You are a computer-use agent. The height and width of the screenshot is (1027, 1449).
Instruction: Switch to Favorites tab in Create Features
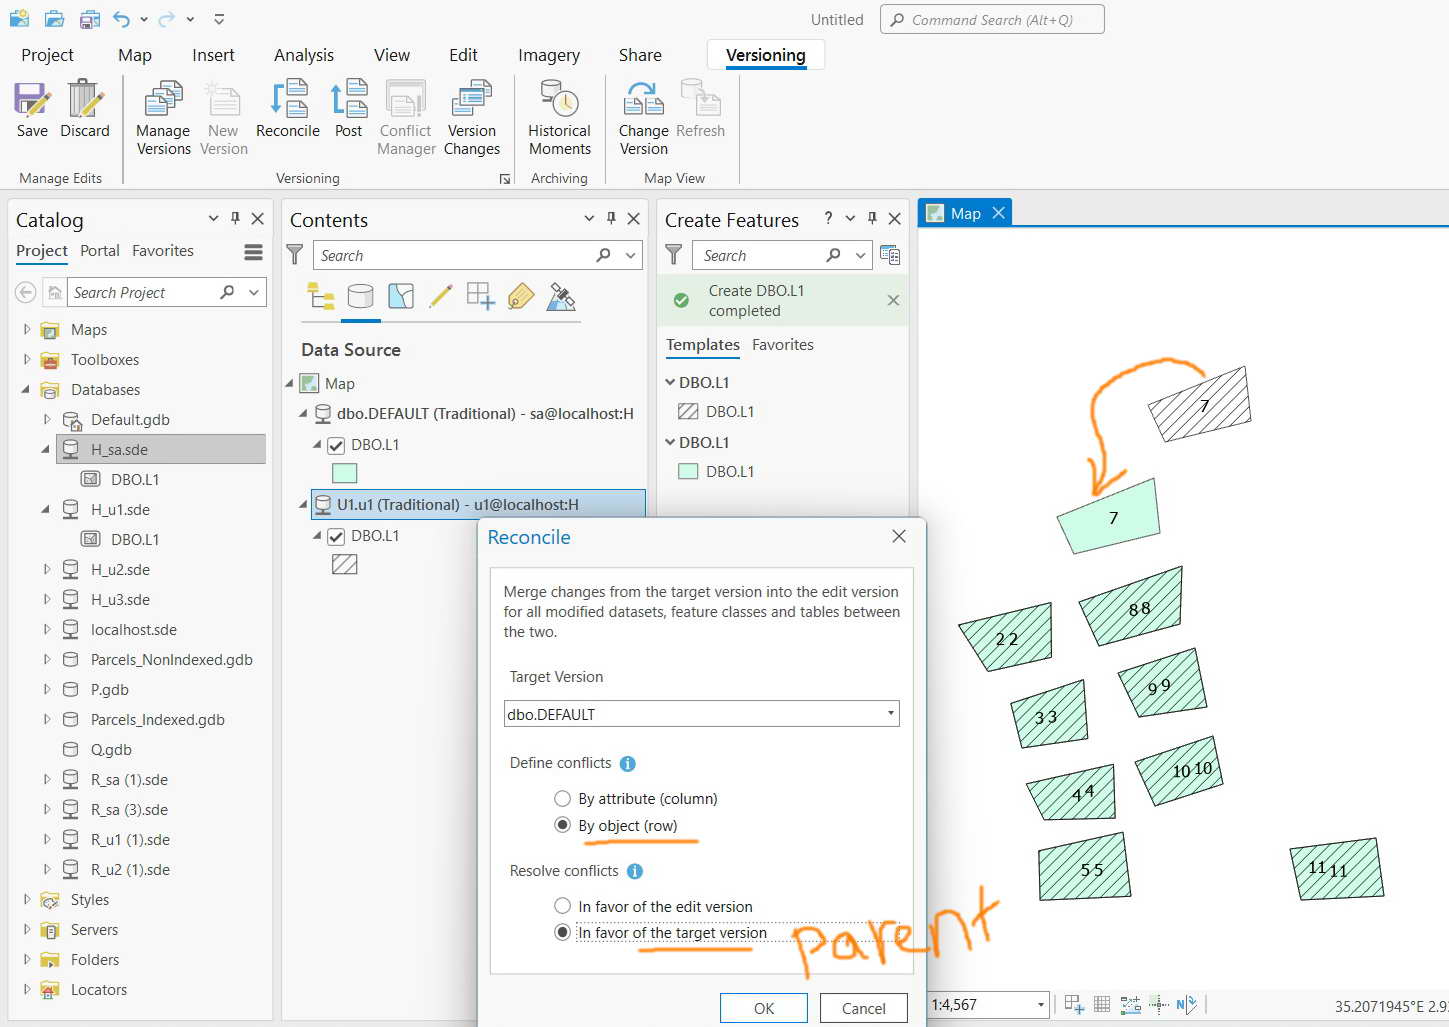pos(783,345)
